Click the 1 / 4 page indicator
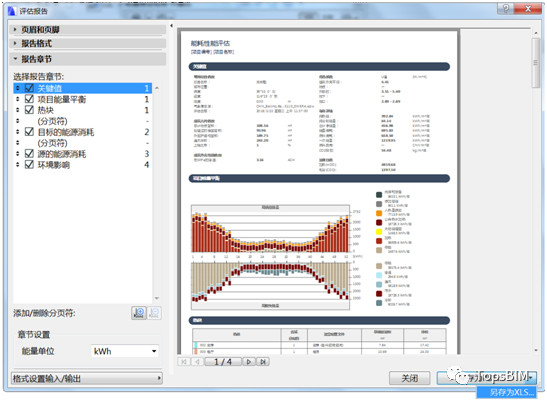 click(x=223, y=362)
